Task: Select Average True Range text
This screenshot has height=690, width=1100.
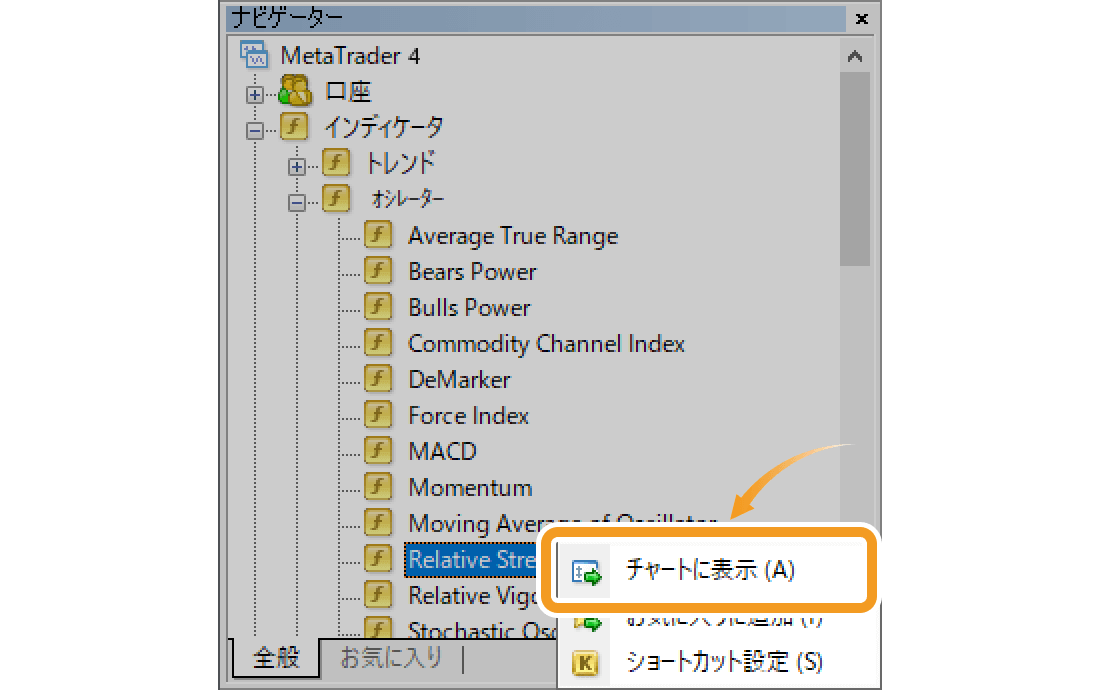Action: click(x=514, y=236)
